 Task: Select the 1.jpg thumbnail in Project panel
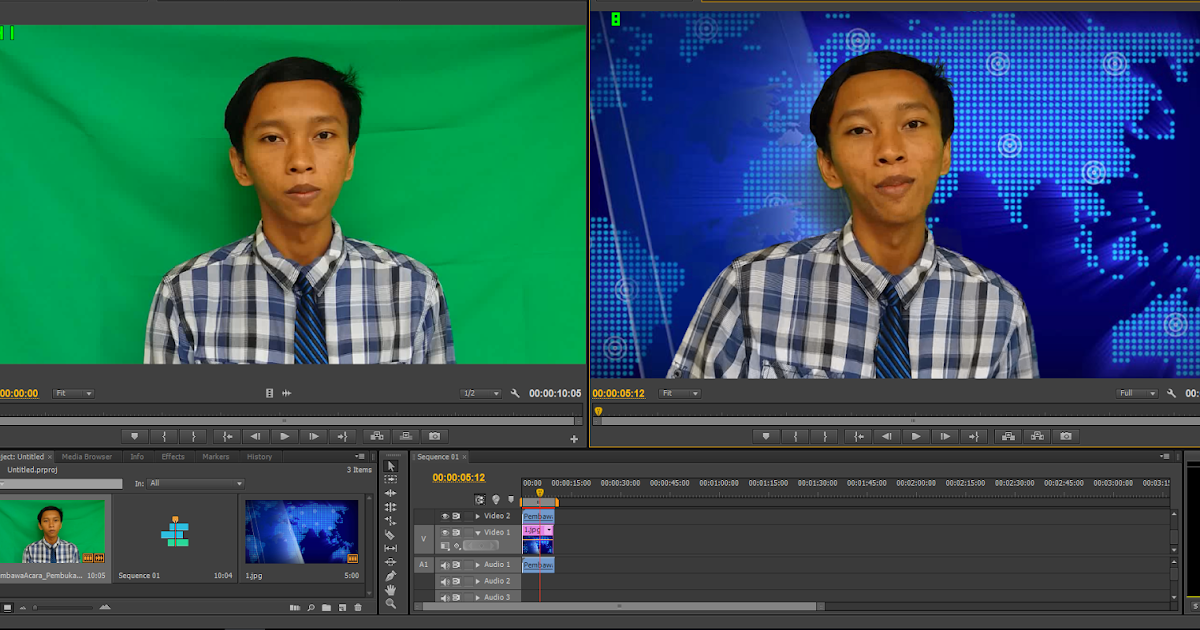[x=301, y=532]
